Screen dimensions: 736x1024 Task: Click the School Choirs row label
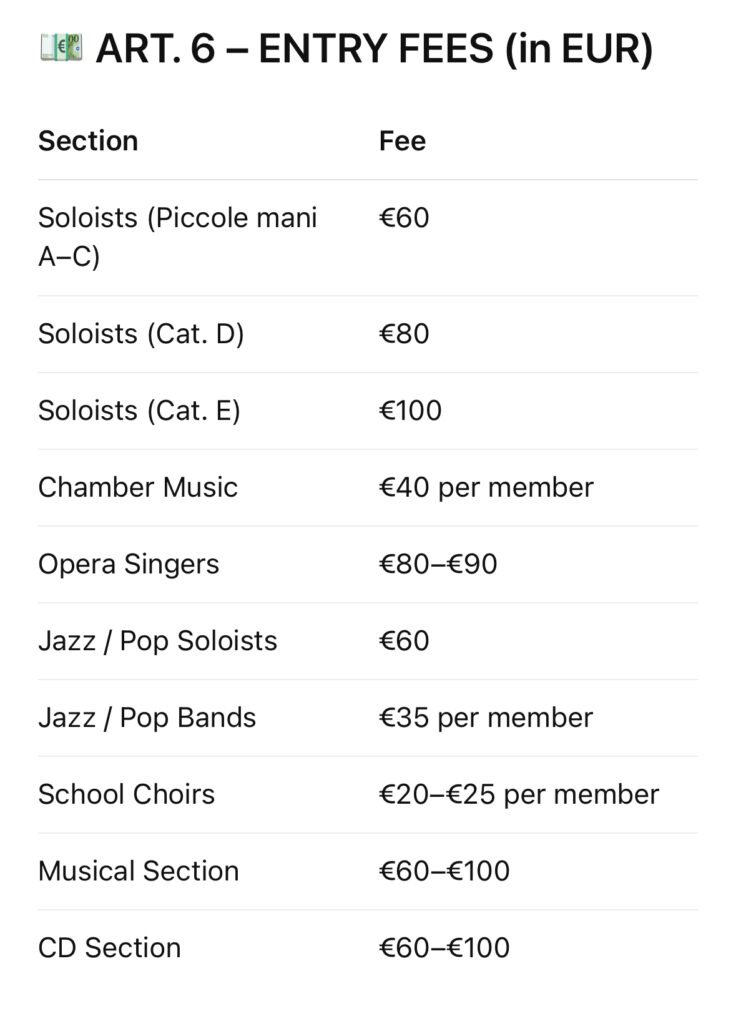(126, 794)
